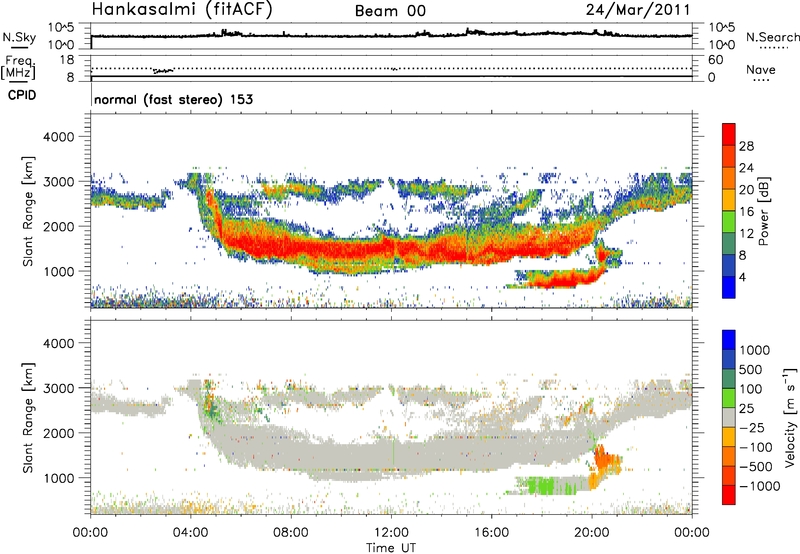This screenshot has height=554, width=800.
Task: Click the 04:00 time tick label
Action: pos(191,533)
